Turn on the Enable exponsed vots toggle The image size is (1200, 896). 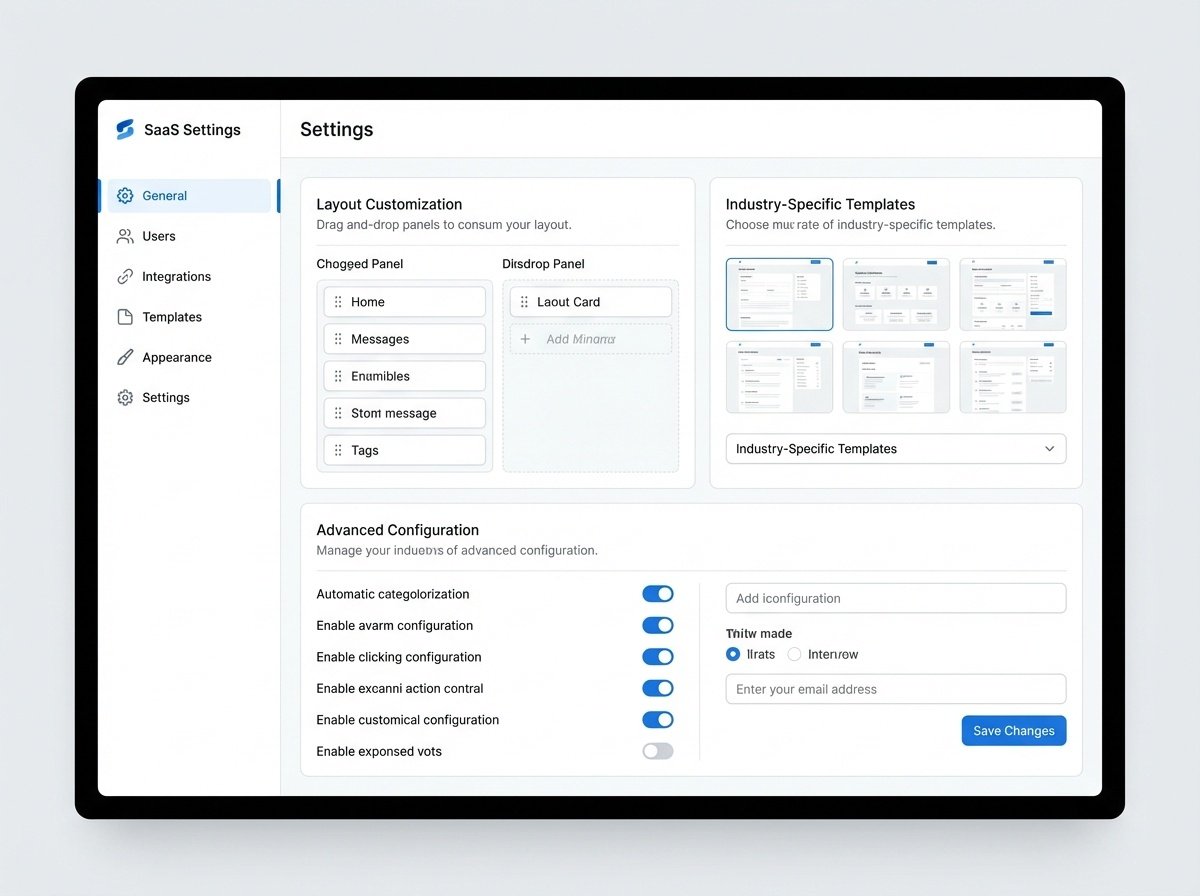(657, 751)
